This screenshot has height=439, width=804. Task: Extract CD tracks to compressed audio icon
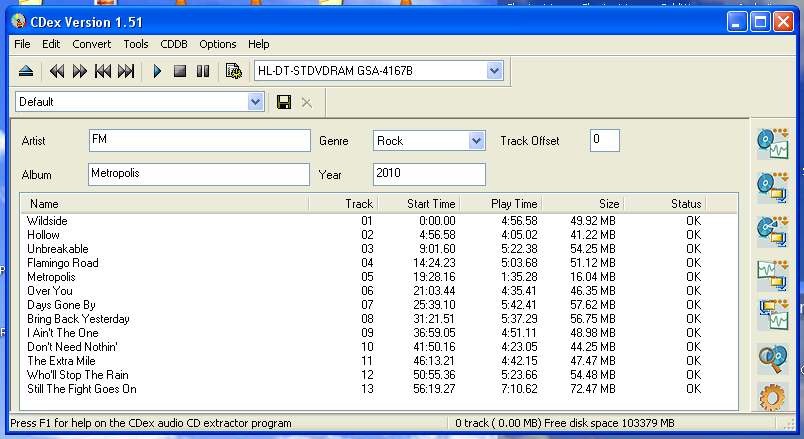773,188
